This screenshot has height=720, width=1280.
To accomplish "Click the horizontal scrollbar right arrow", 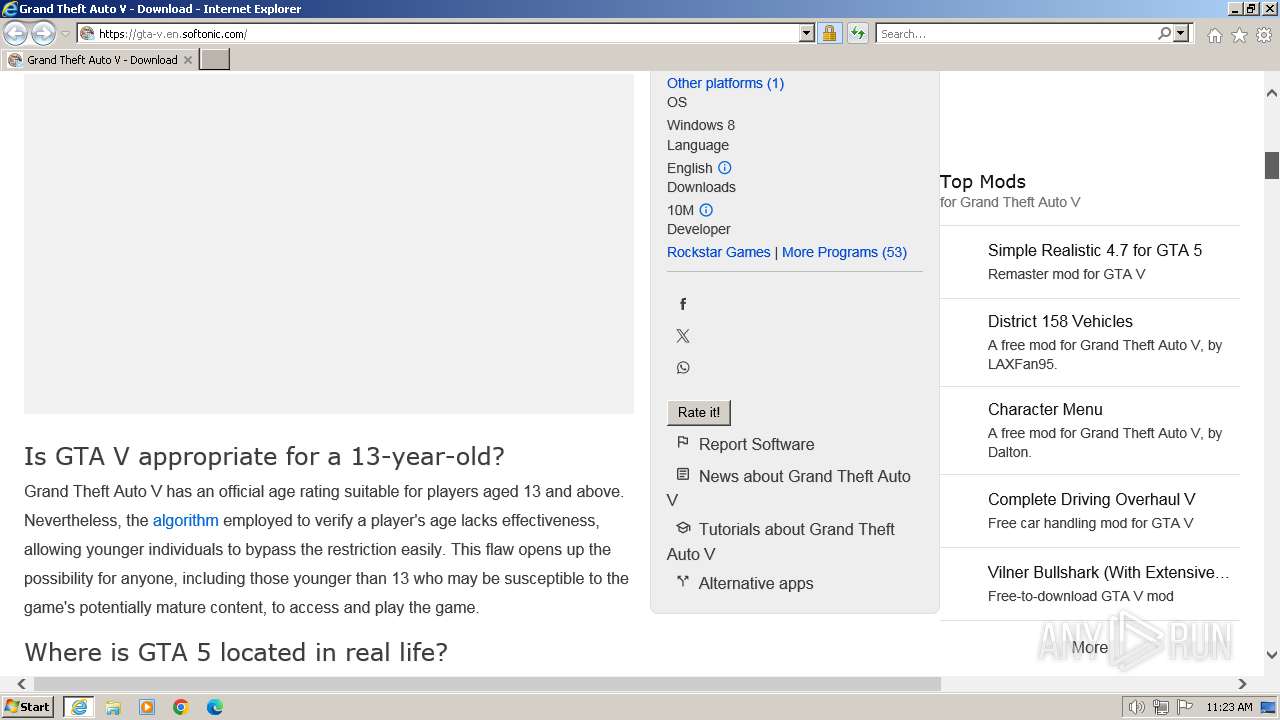I will point(1242,684).
